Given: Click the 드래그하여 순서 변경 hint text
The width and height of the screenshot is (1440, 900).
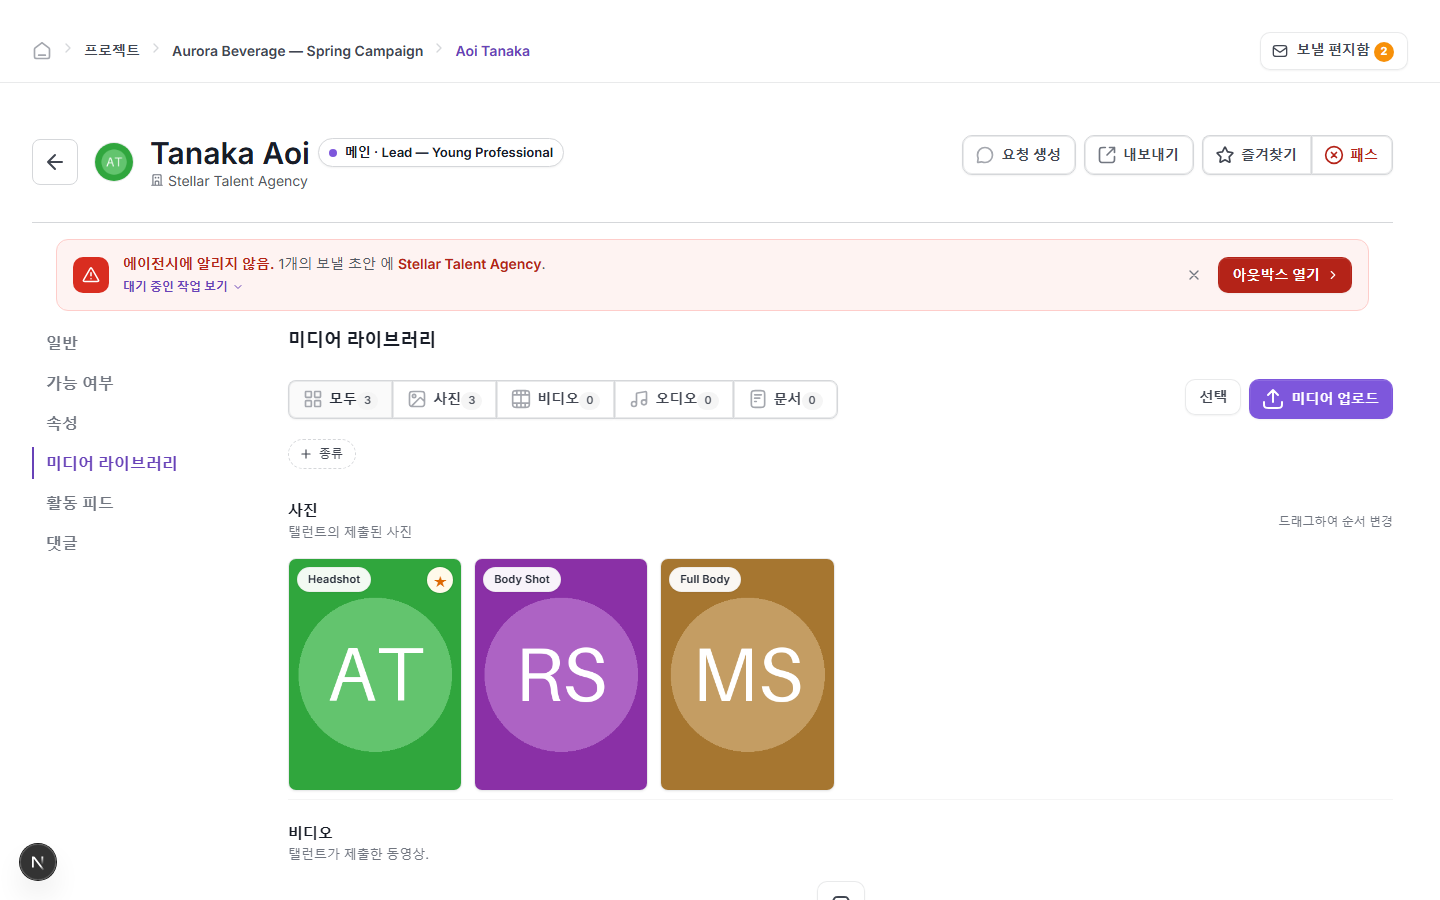Looking at the screenshot, I should 1335,521.
